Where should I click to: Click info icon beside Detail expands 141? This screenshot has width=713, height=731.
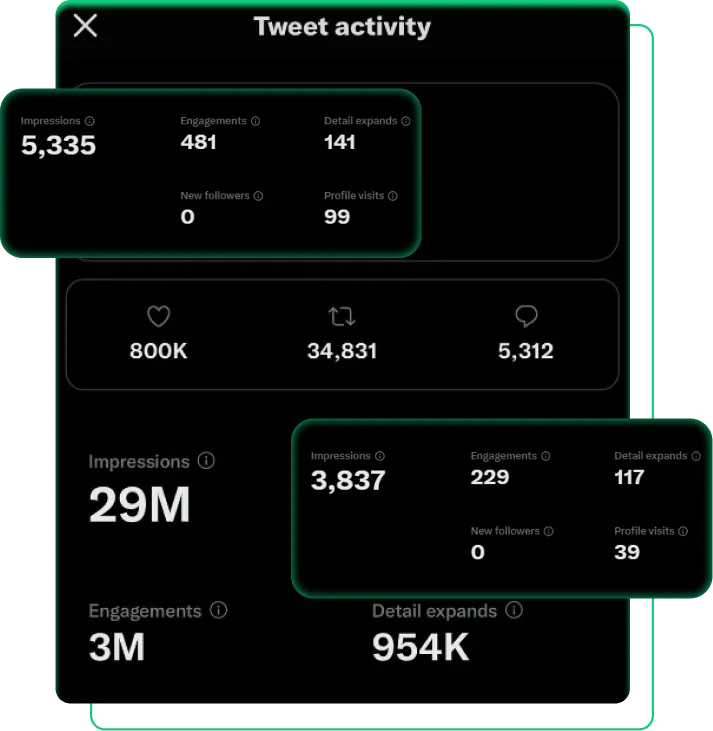[x=406, y=121]
